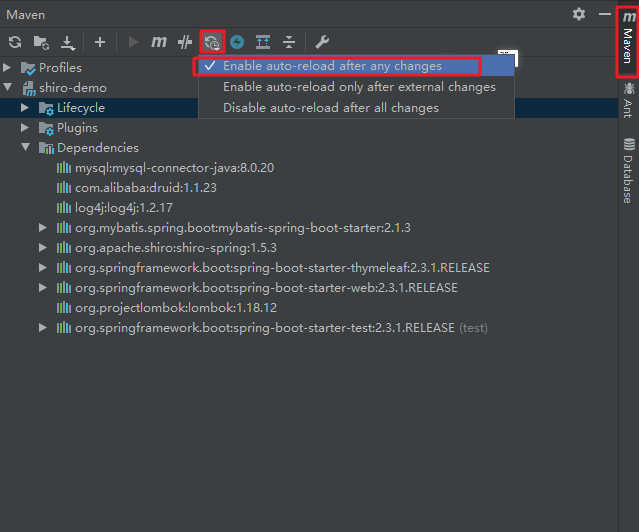The width and height of the screenshot is (639, 532).
Task: Click the shiro-demo Maven module icon
Action: click(x=29, y=88)
